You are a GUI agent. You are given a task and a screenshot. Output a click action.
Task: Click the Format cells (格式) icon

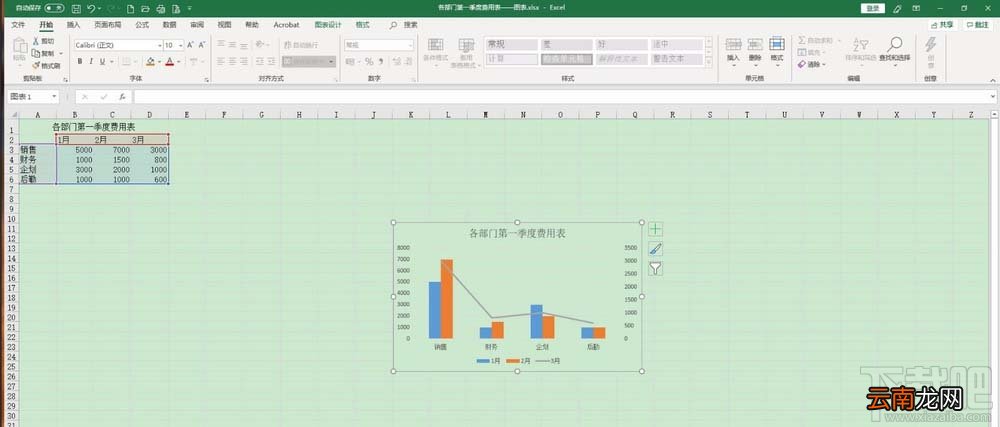point(777,44)
